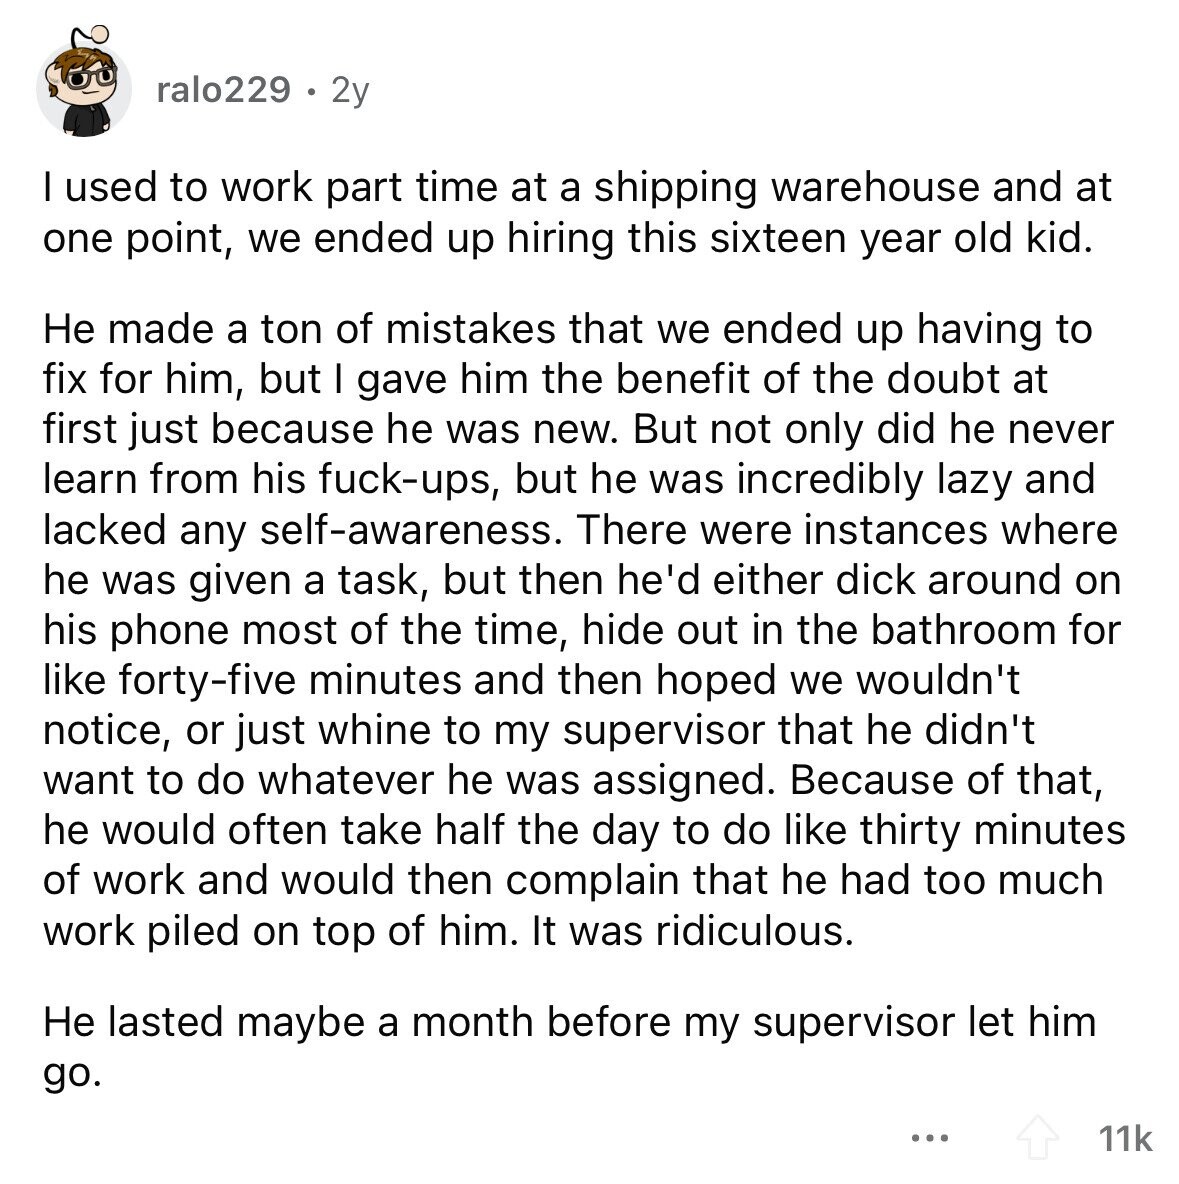Viewport: 1179px width, 1184px height.
Task: Select the paragraph starting "I used to work"
Action: pos(577,212)
